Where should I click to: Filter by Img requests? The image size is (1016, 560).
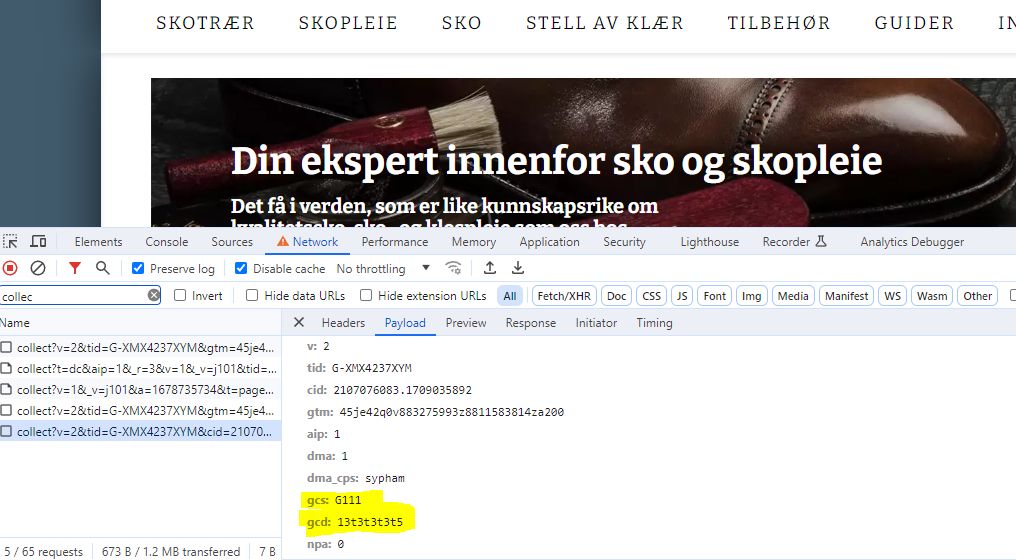point(752,296)
